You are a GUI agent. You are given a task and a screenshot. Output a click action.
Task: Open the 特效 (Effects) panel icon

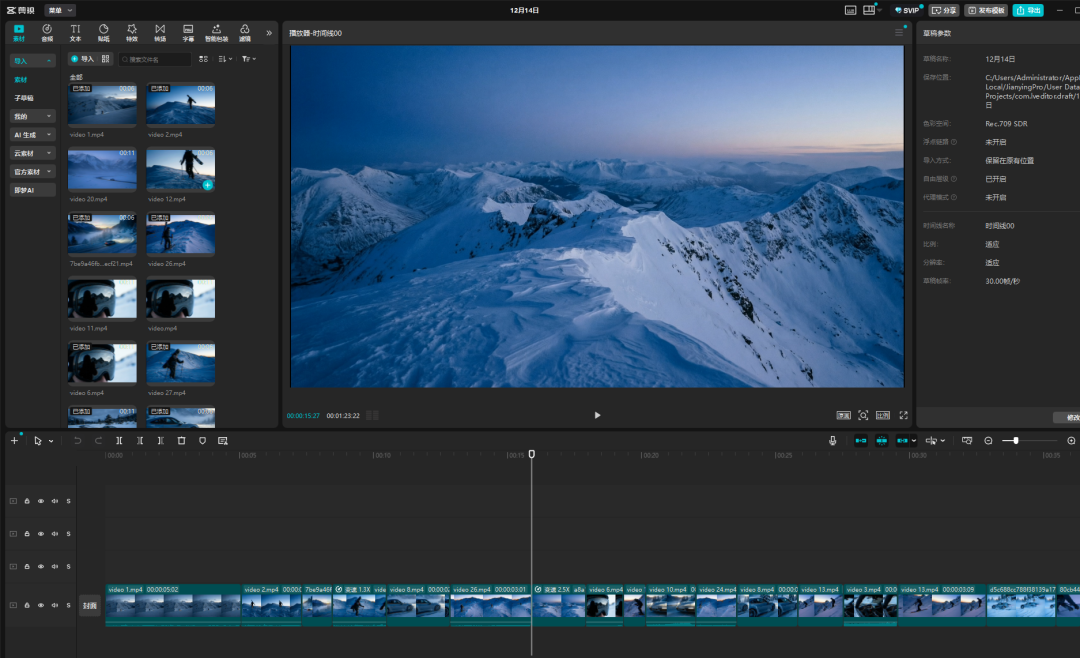[x=132, y=32]
